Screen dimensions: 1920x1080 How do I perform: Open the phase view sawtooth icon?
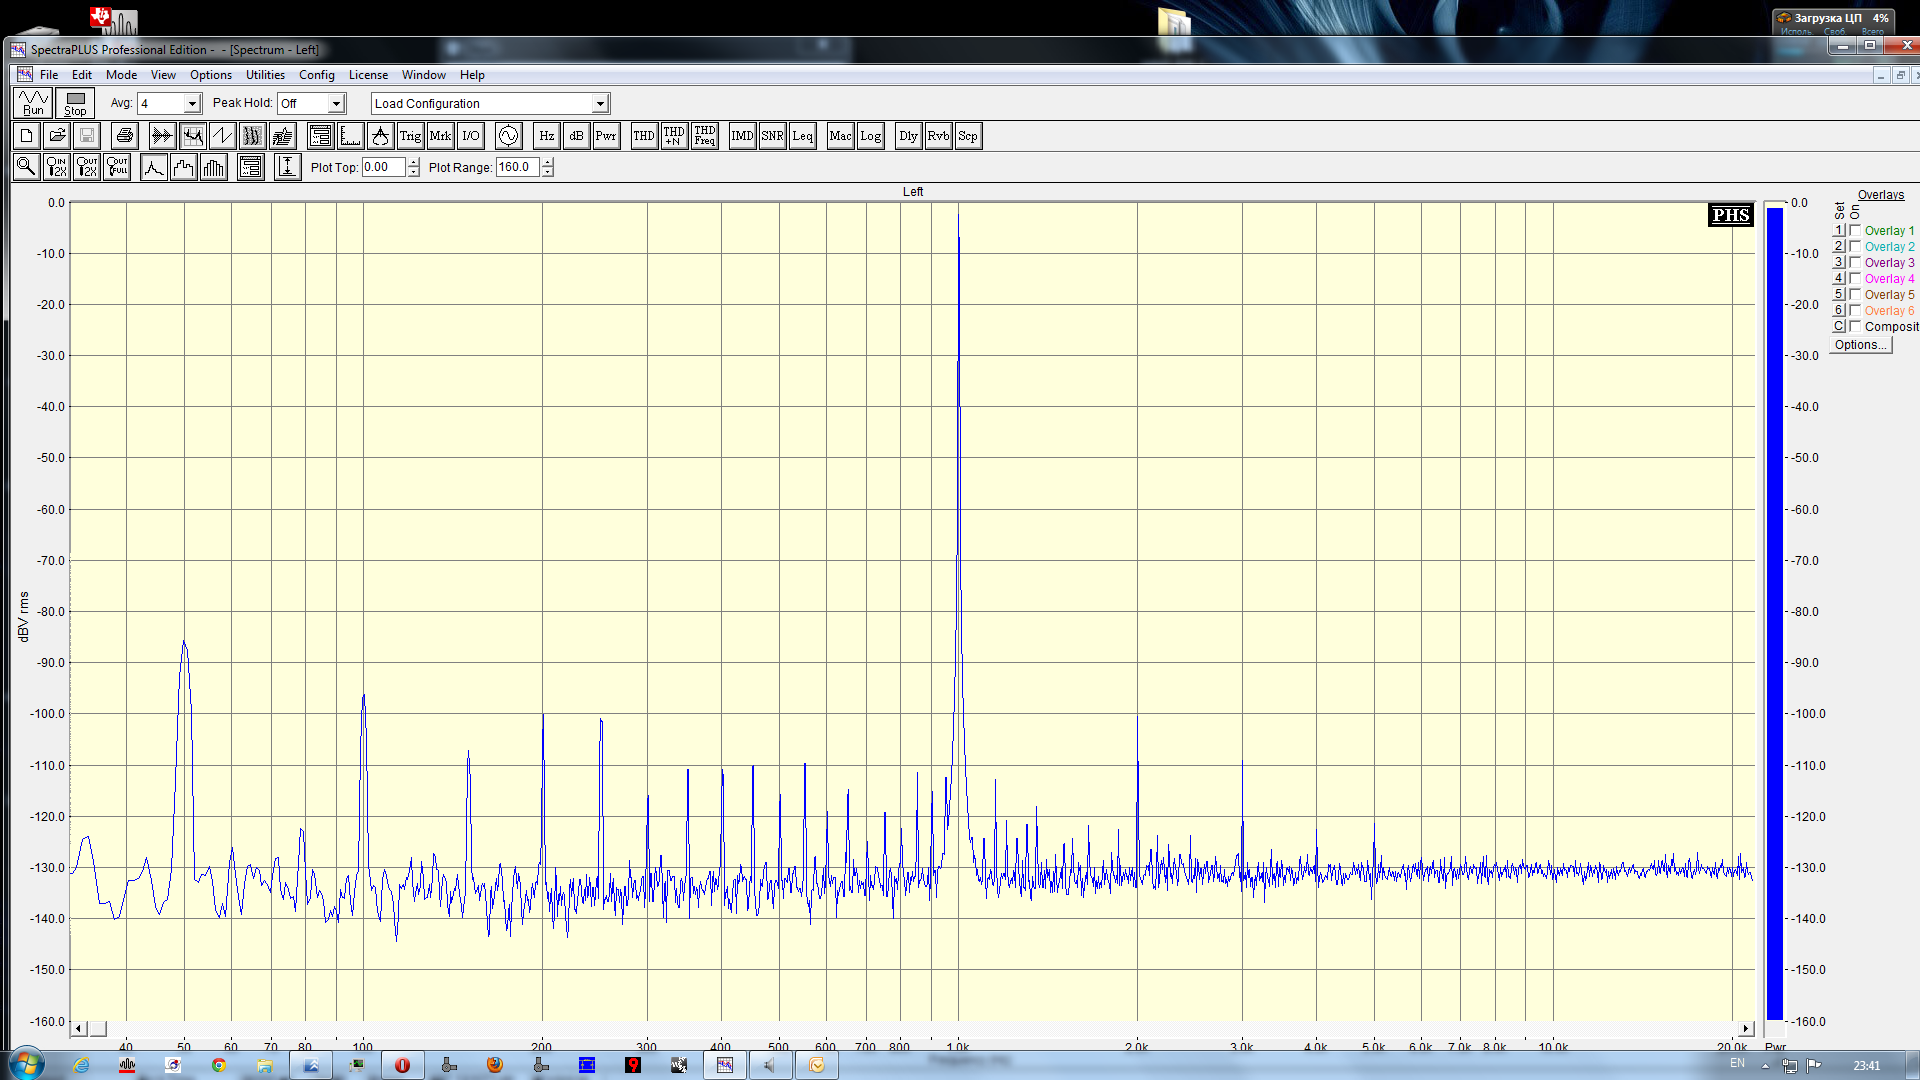point(223,136)
